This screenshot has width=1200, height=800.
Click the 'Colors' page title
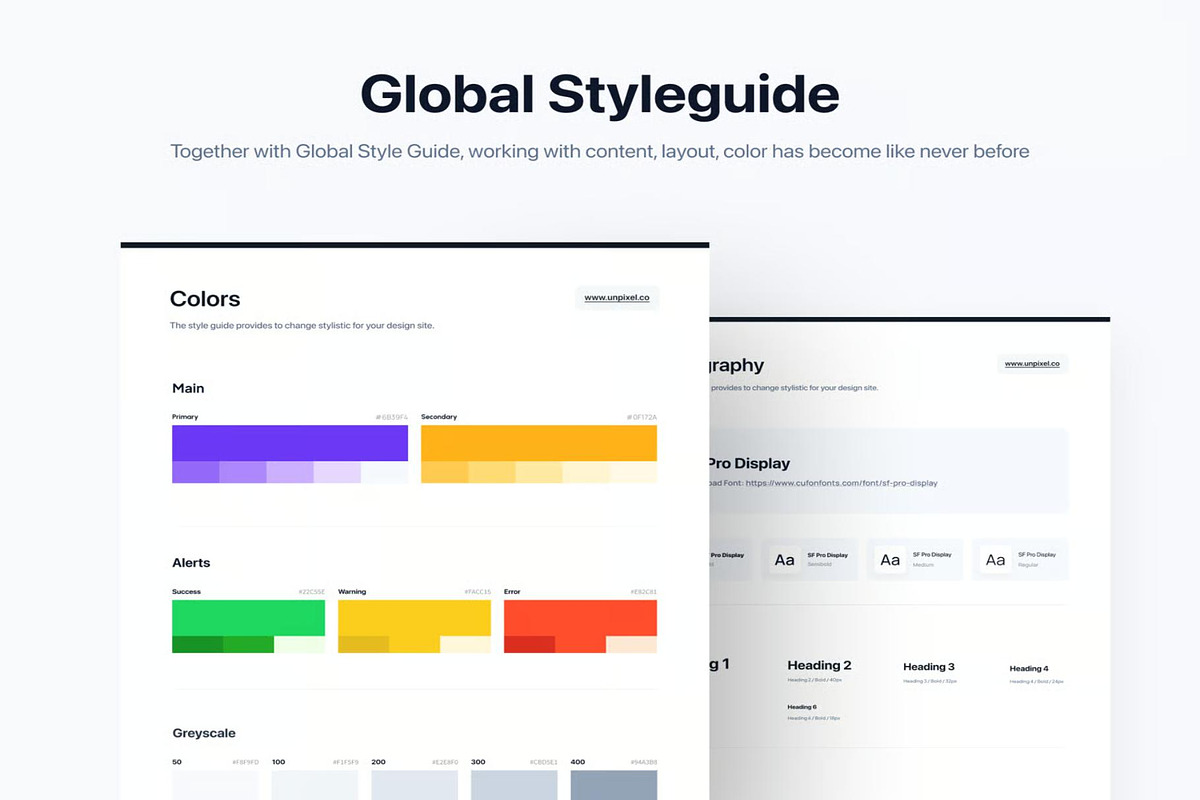pyautogui.click(x=205, y=298)
